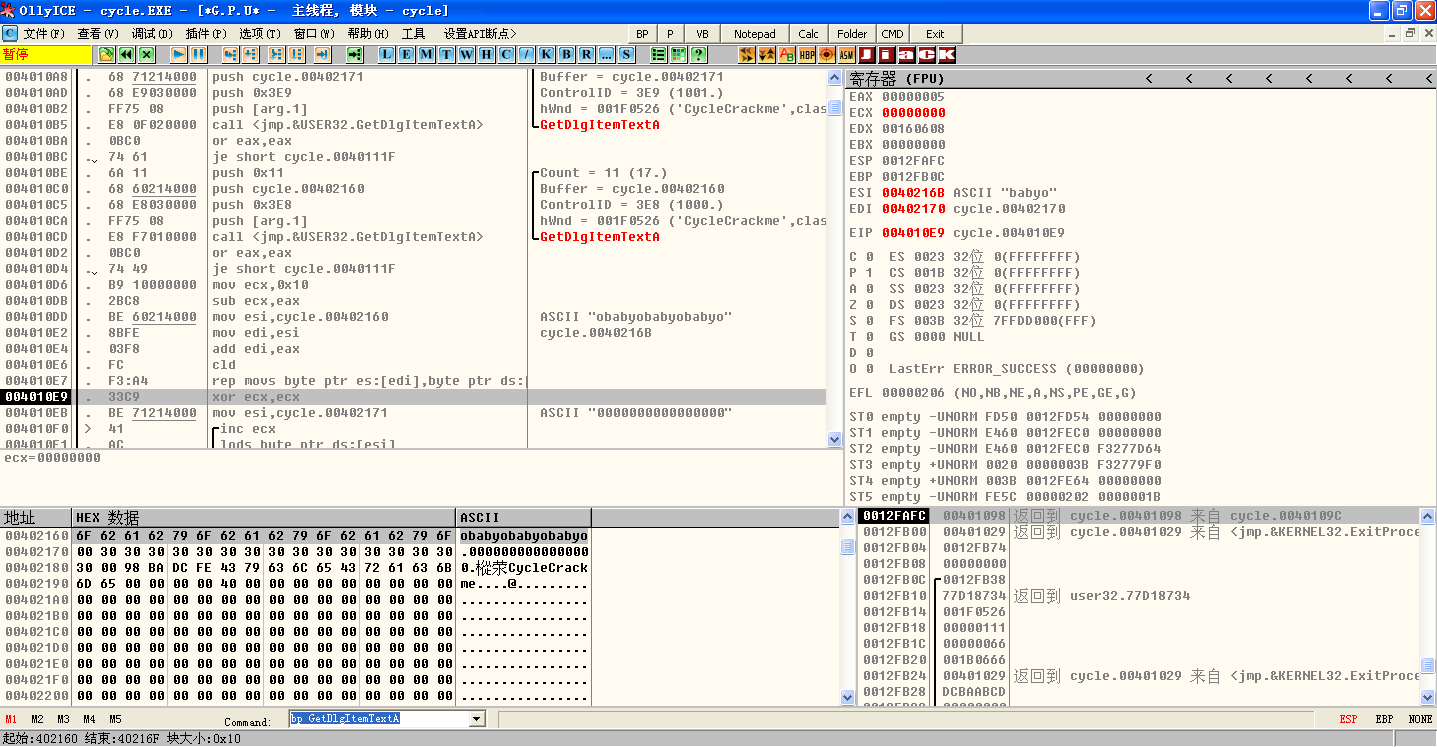Open the 查看(V) menu
The image size is (1437, 747).
pos(97,34)
